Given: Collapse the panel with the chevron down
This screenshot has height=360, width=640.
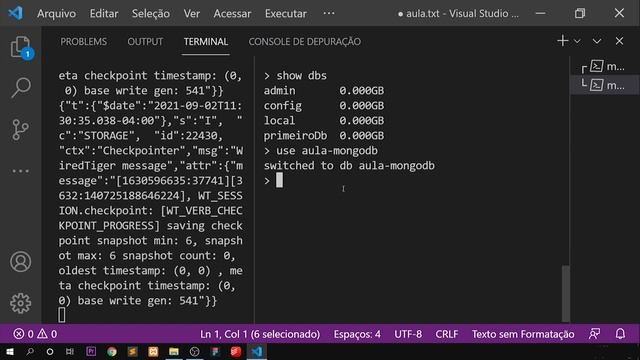Looking at the screenshot, I should click(x=597, y=41).
